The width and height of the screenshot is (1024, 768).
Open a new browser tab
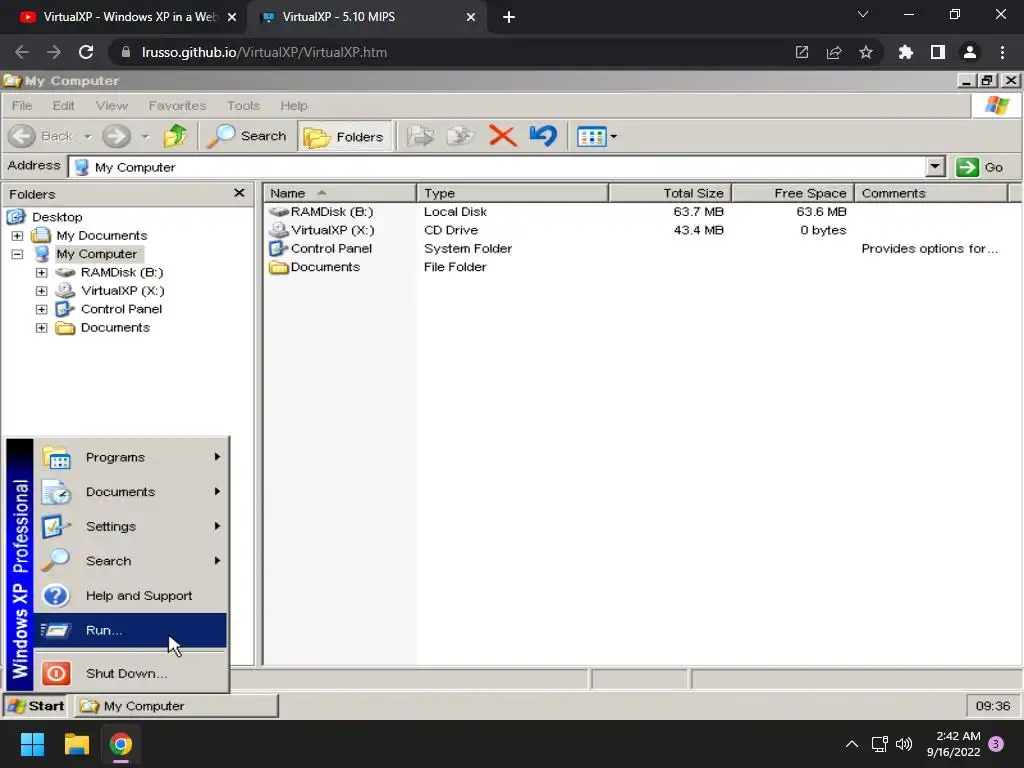(x=509, y=17)
